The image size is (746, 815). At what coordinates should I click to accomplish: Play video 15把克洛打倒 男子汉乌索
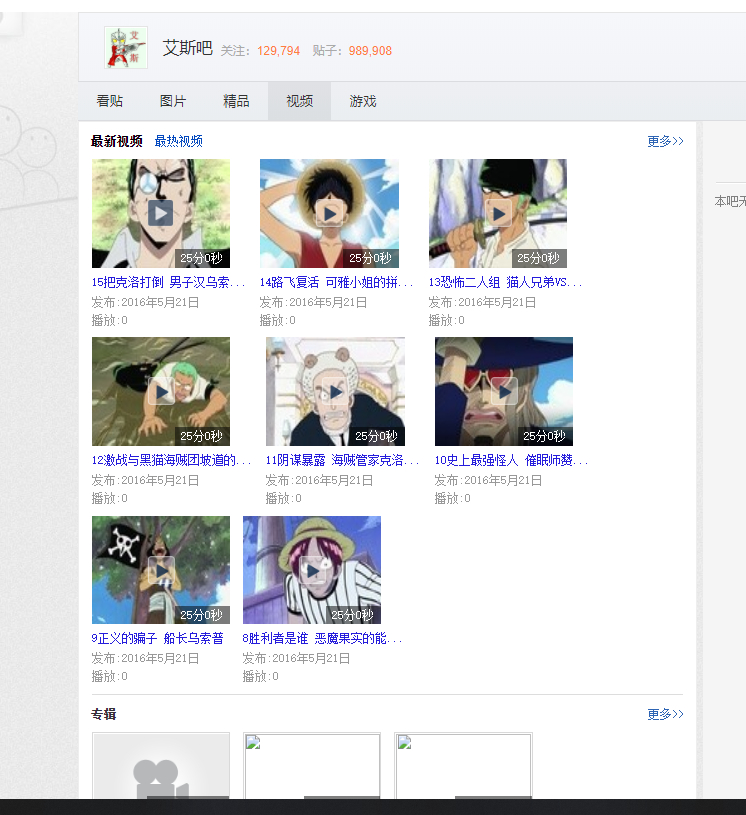(161, 213)
